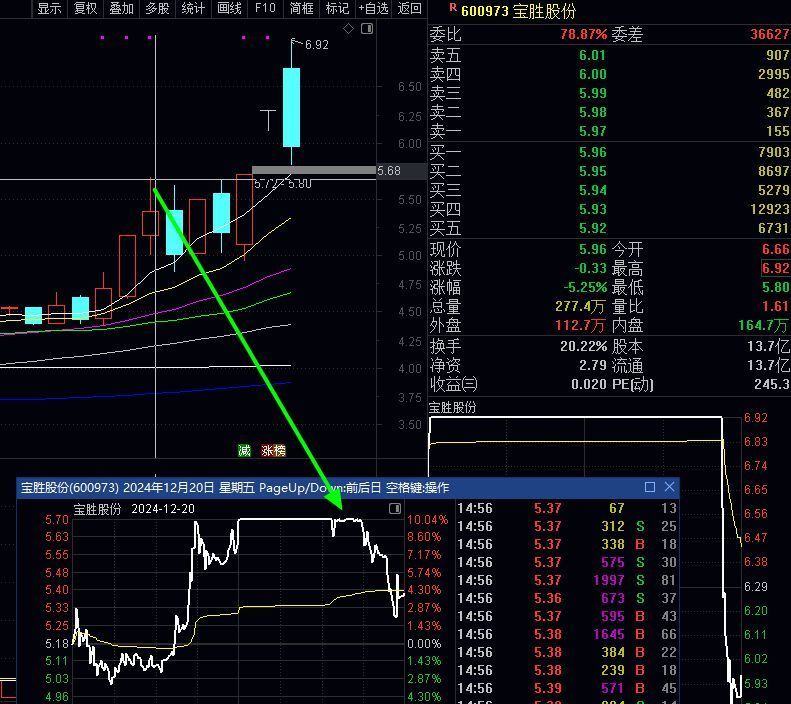Click the 6.92 high label on the candlestick
791x704 pixels.
316,44
